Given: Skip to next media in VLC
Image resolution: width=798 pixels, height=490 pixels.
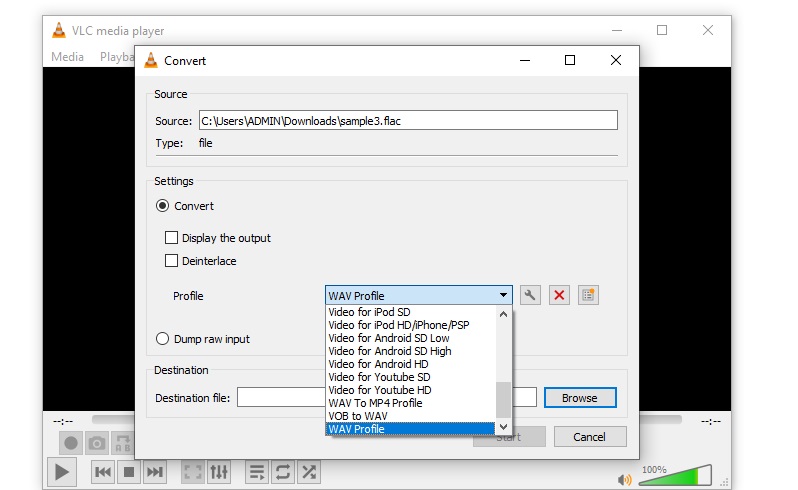Looking at the screenshot, I should click(155, 472).
